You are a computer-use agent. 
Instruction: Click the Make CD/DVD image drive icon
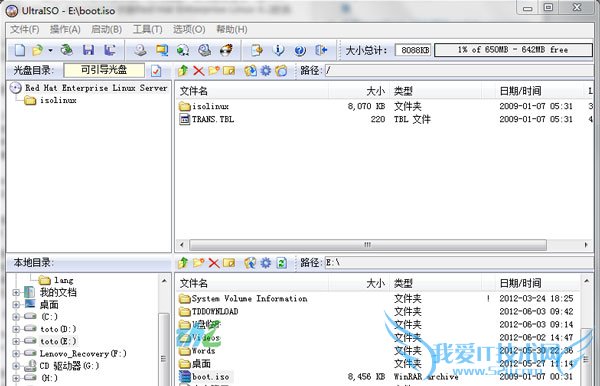tap(140, 50)
